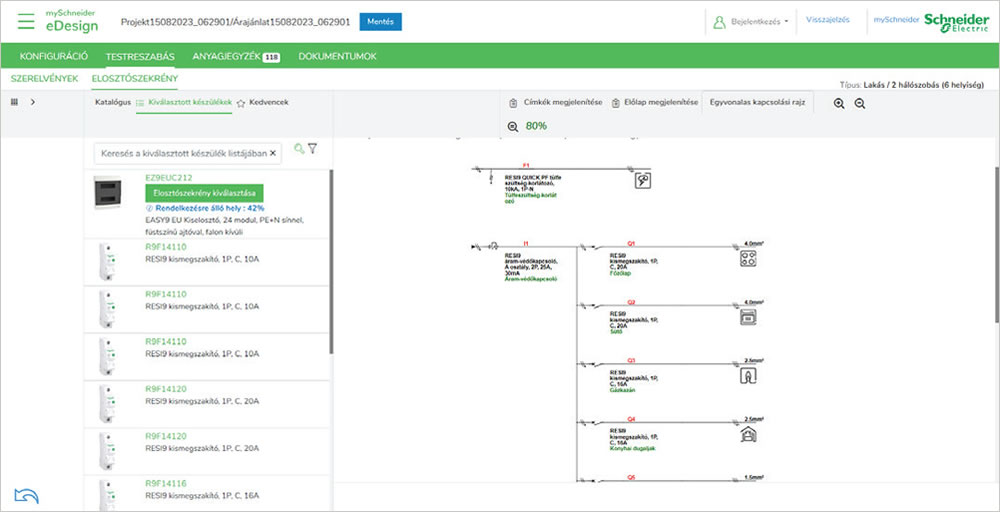The height and width of the screenshot is (512, 1000).
Task: Select the cooktop symbol on Q1 circuit
Action: tap(747, 258)
